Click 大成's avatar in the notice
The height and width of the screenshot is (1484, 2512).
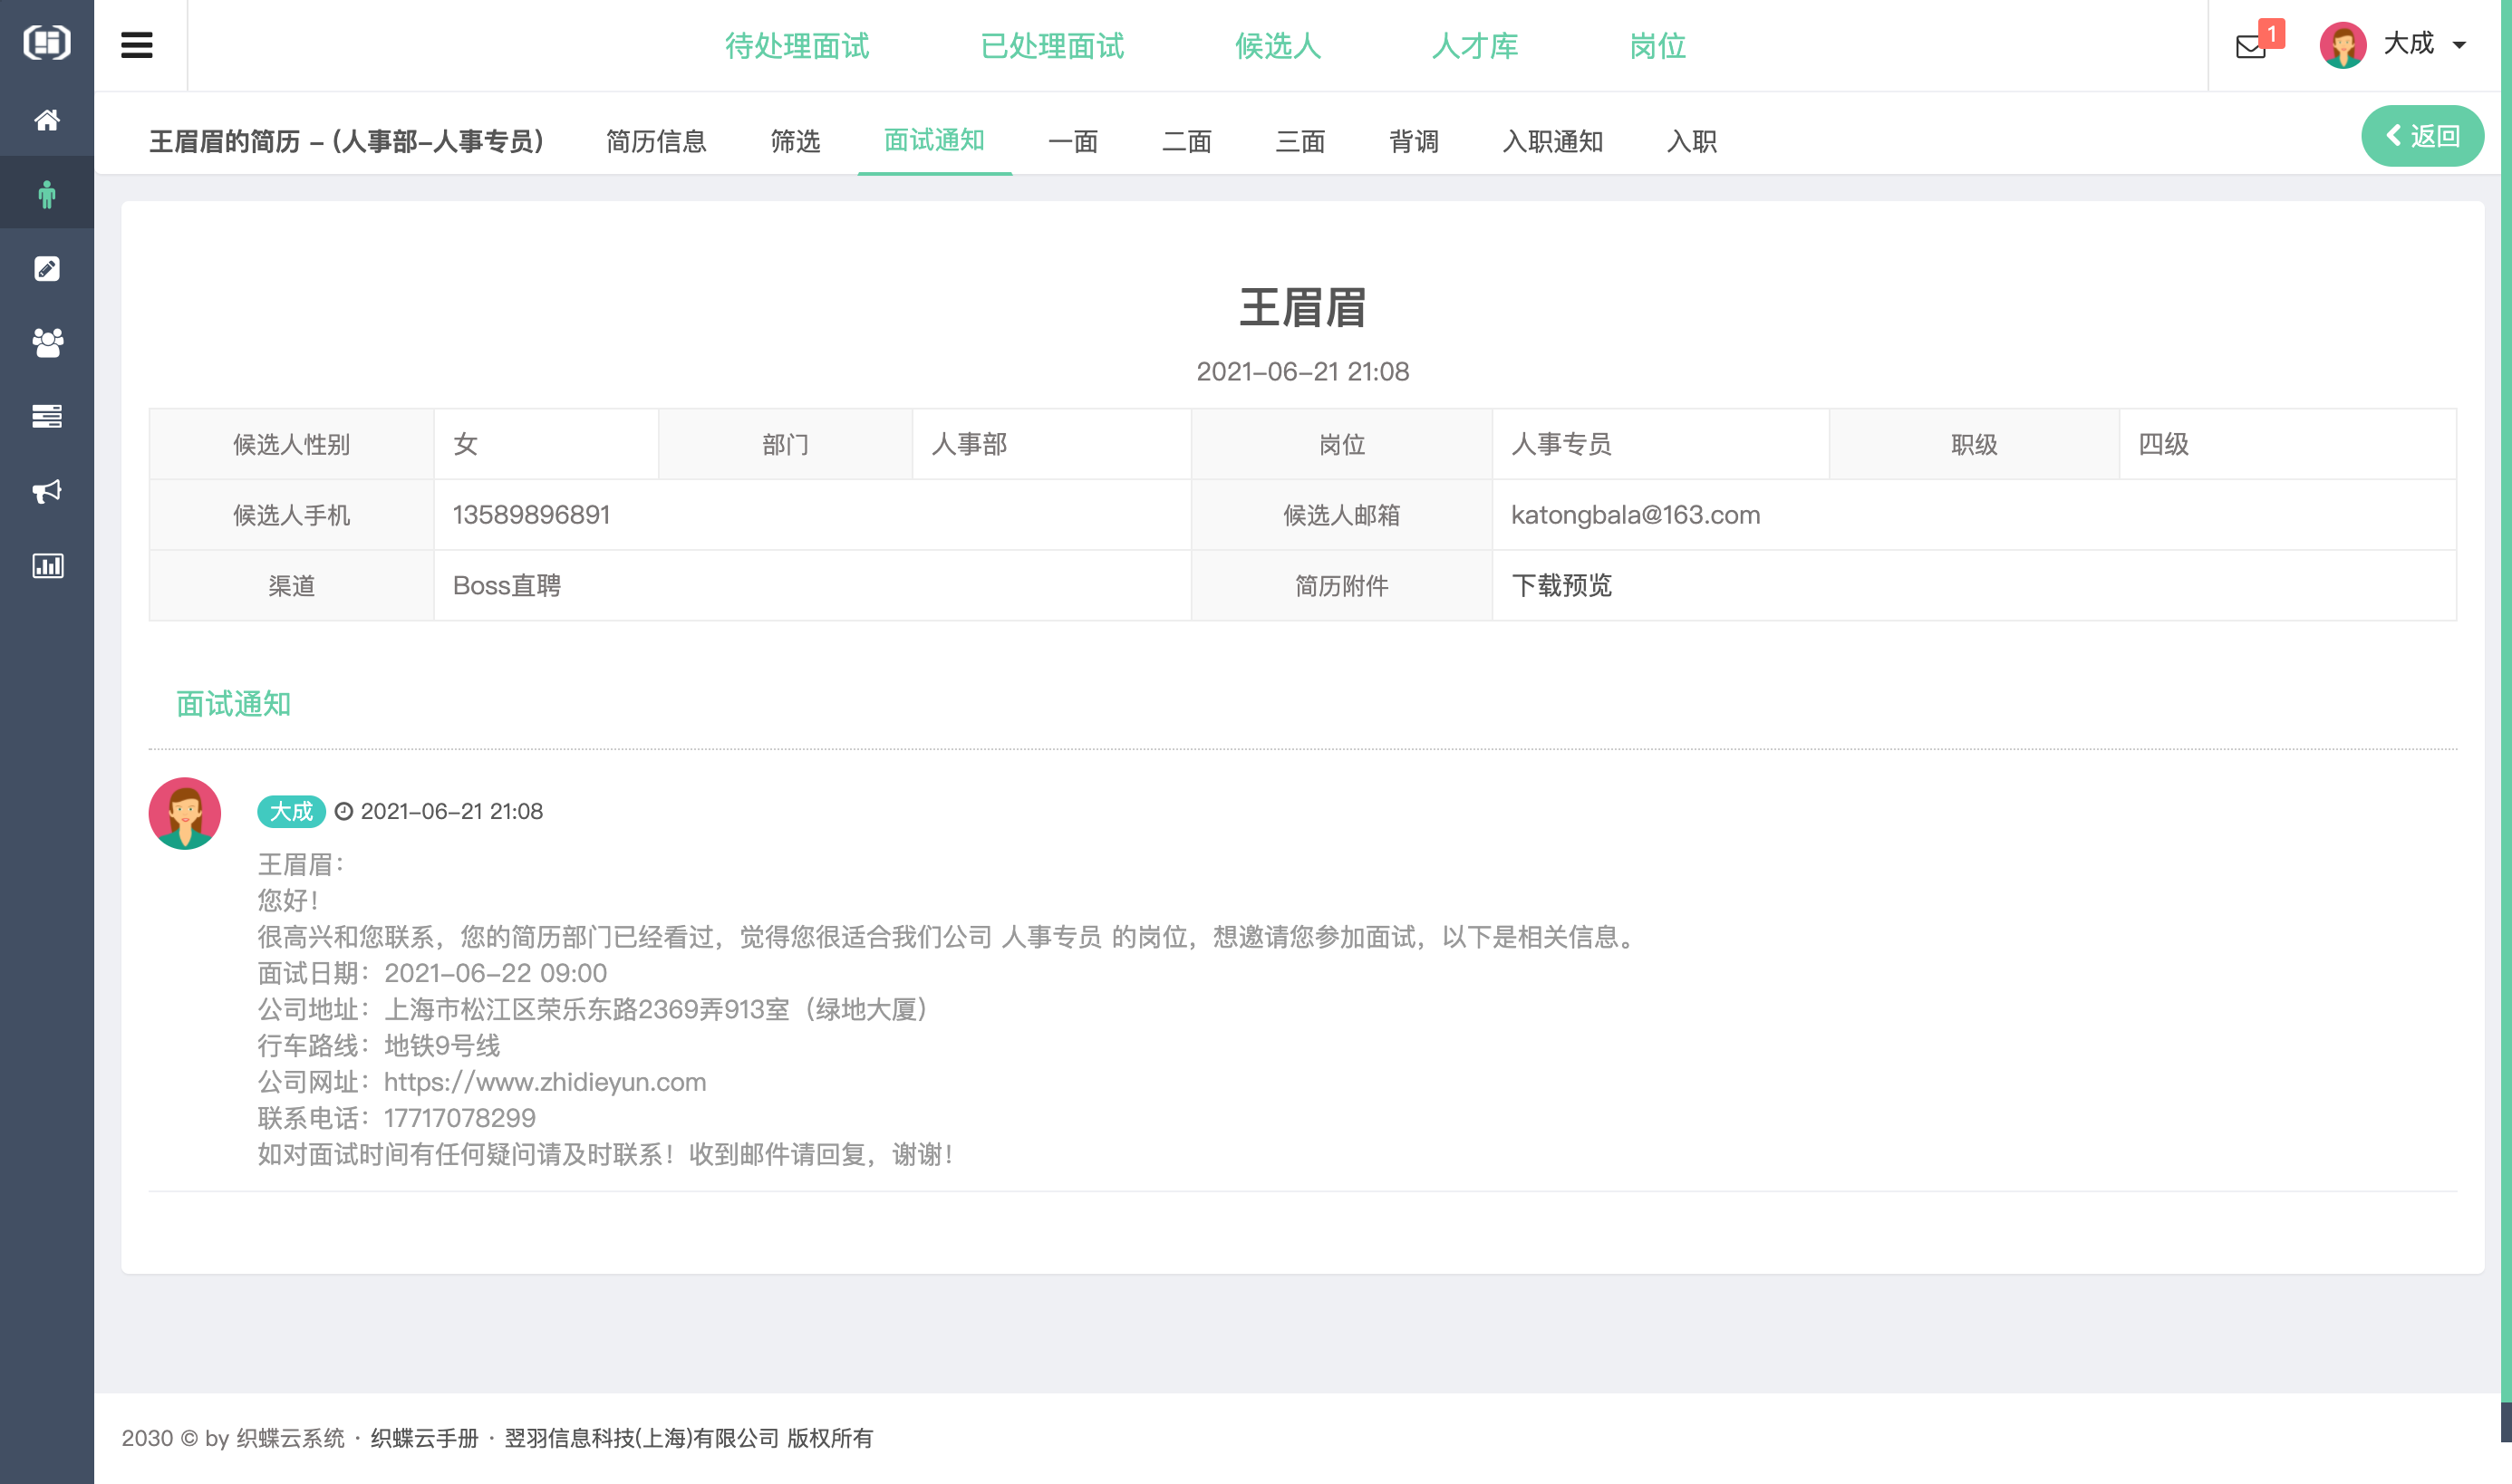pos(184,813)
